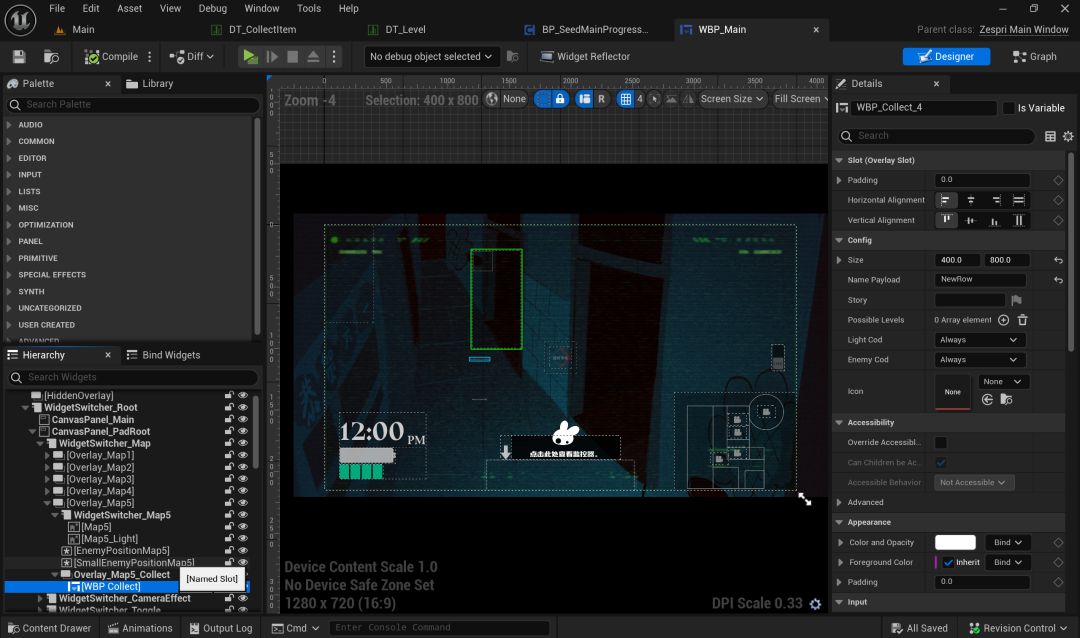The image size is (1080, 638).
Task: Open the Browse to asset toolbar icon
Action: [51, 56]
